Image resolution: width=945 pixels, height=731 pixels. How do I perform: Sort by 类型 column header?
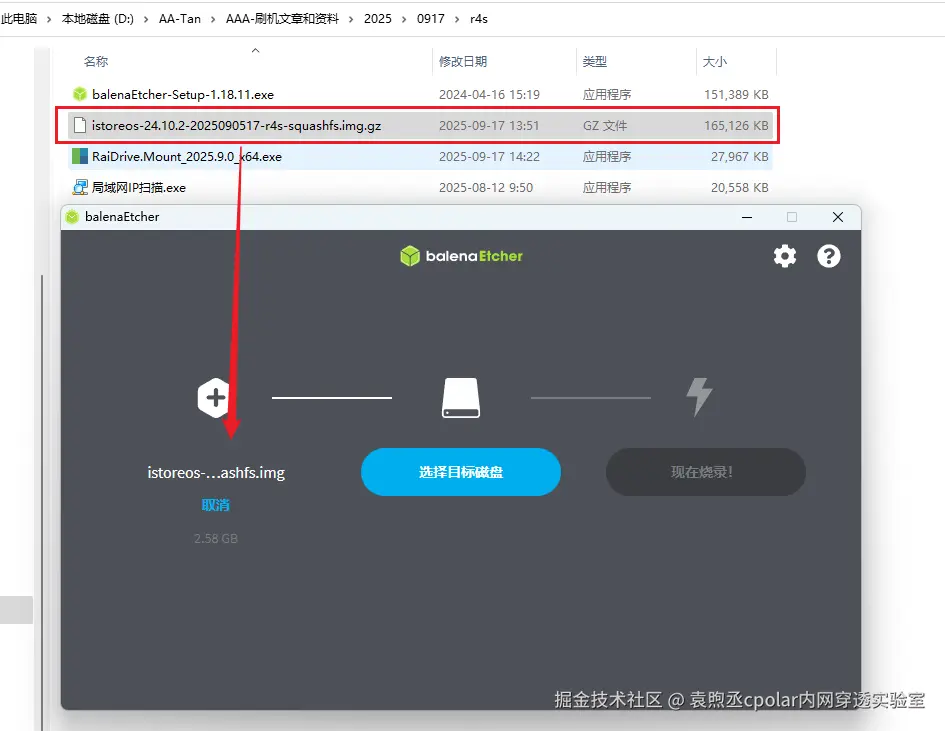point(595,61)
